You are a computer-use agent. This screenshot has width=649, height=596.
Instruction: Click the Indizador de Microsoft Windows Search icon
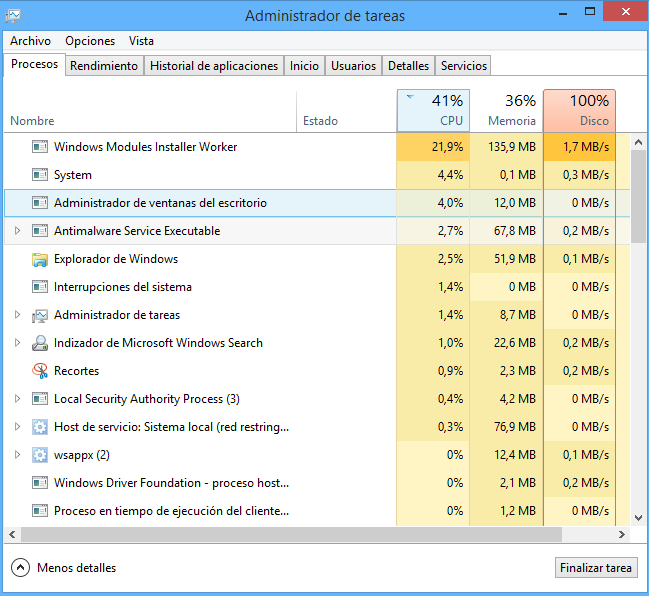coord(40,343)
